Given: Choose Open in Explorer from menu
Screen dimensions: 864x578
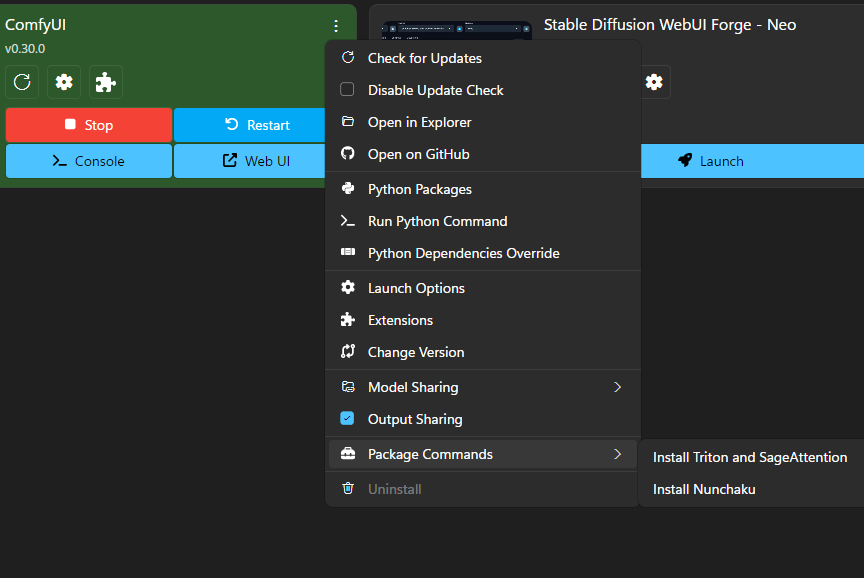Looking at the screenshot, I should tap(483, 122).
